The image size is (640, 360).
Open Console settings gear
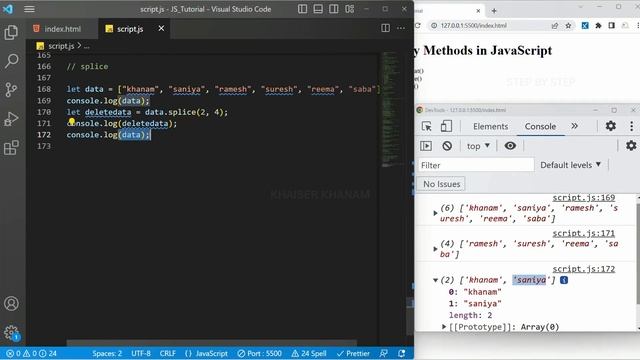tap(631, 145)
